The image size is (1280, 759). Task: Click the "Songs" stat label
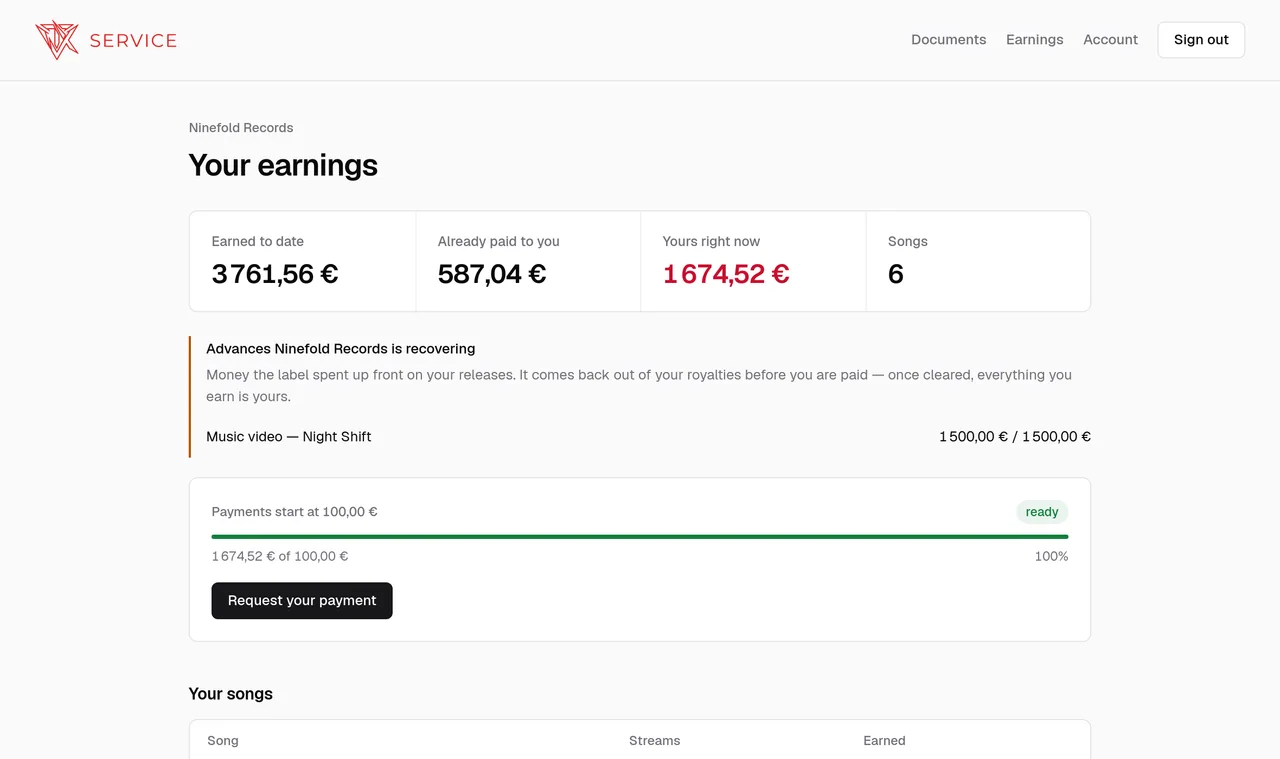[908, 242]
